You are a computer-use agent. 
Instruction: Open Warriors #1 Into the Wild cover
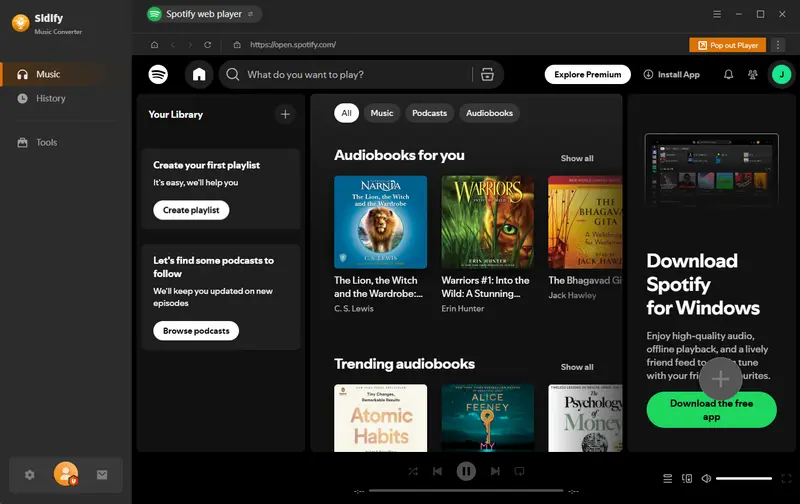point(488,222)
